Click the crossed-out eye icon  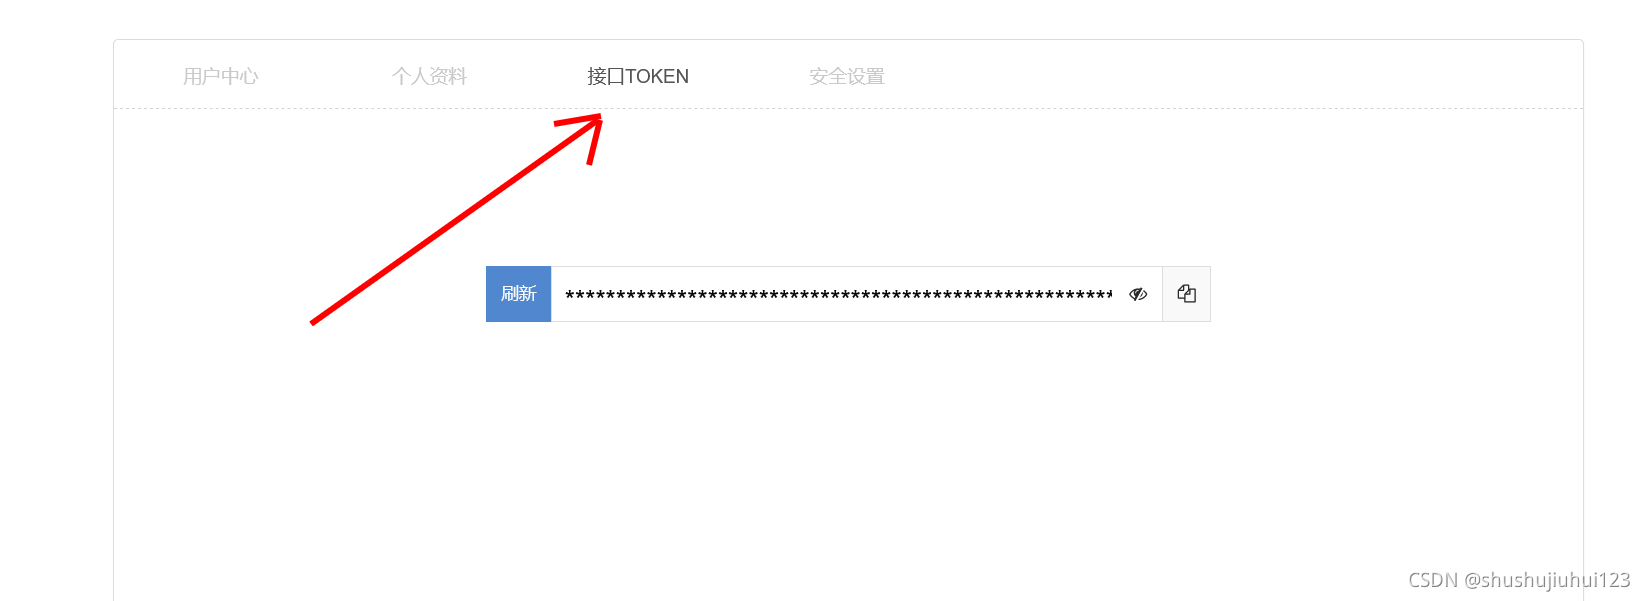(1138, 294)
